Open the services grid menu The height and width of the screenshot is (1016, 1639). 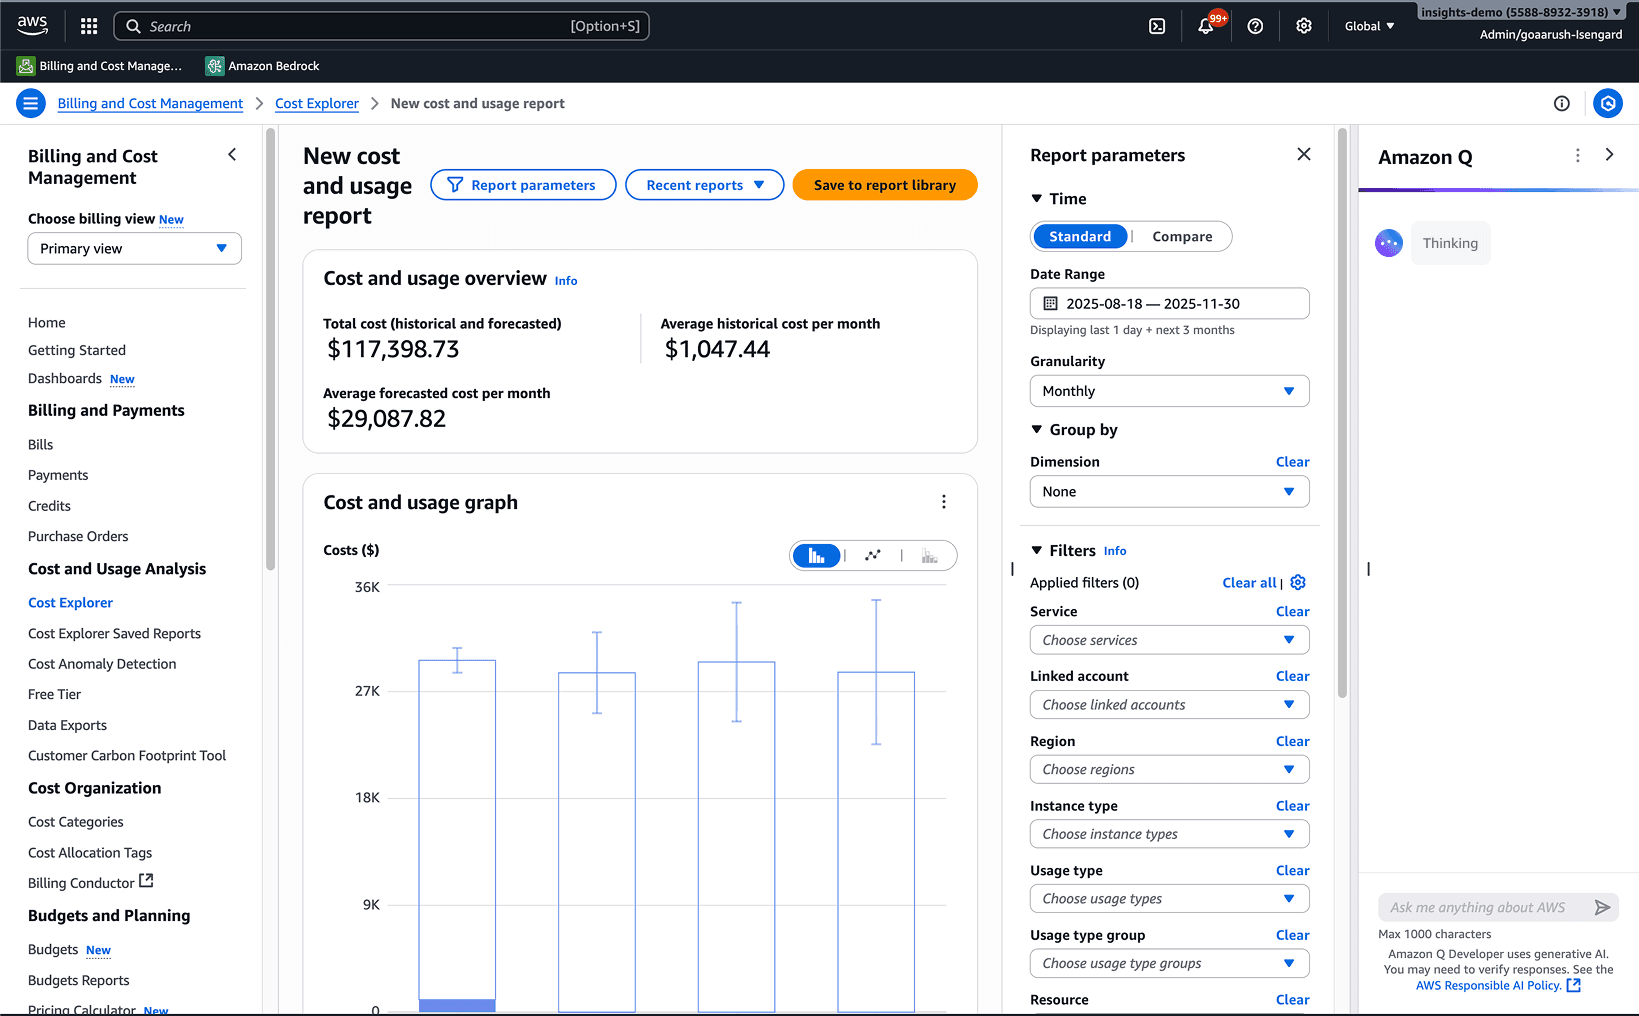(x=89, y=26)
